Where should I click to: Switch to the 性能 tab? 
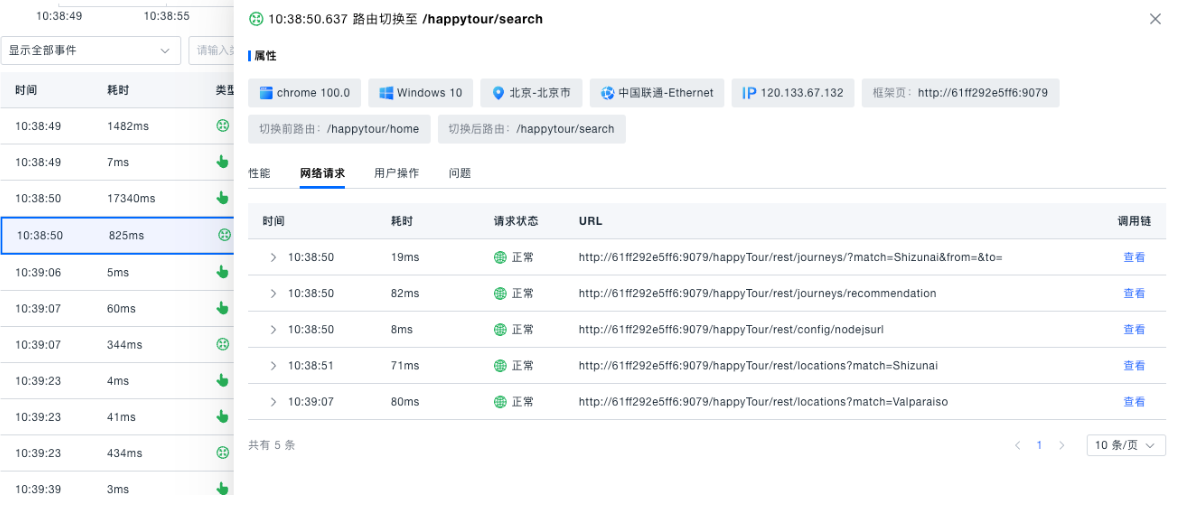click(259, 173)
